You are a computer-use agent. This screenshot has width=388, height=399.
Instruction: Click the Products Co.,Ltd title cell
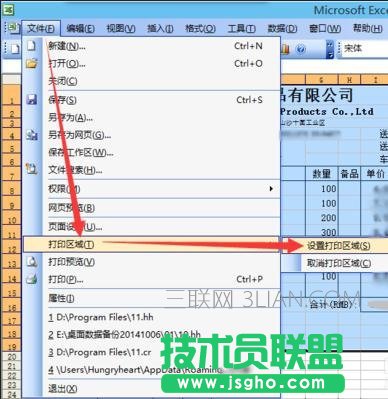click(x=327, y=112)
